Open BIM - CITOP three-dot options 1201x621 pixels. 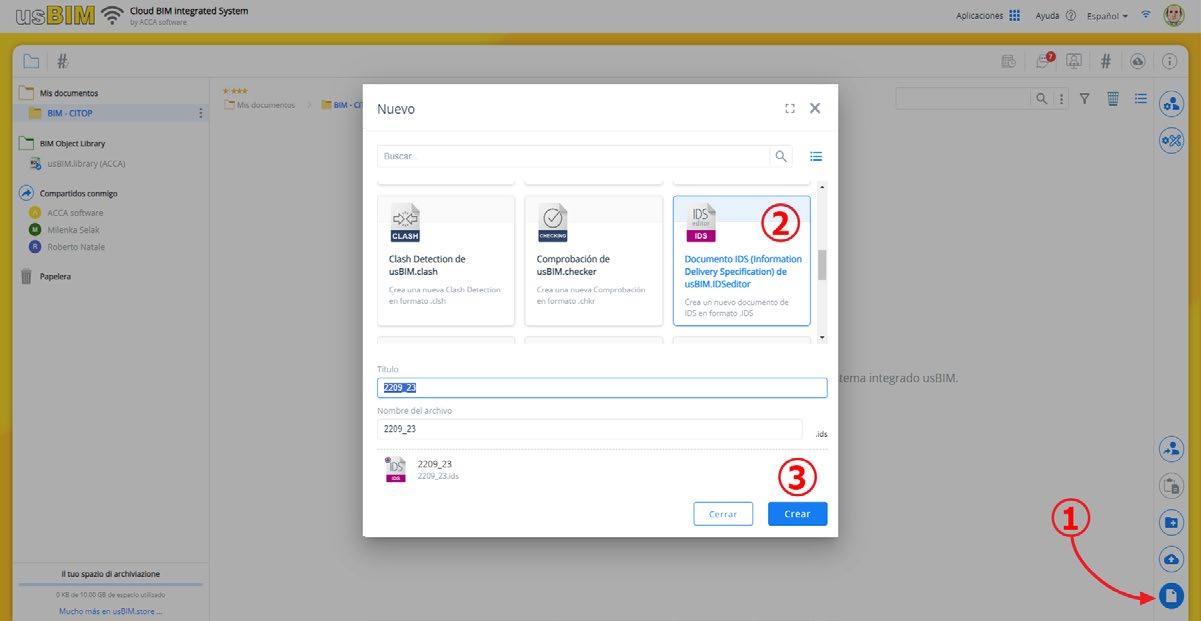200,113
